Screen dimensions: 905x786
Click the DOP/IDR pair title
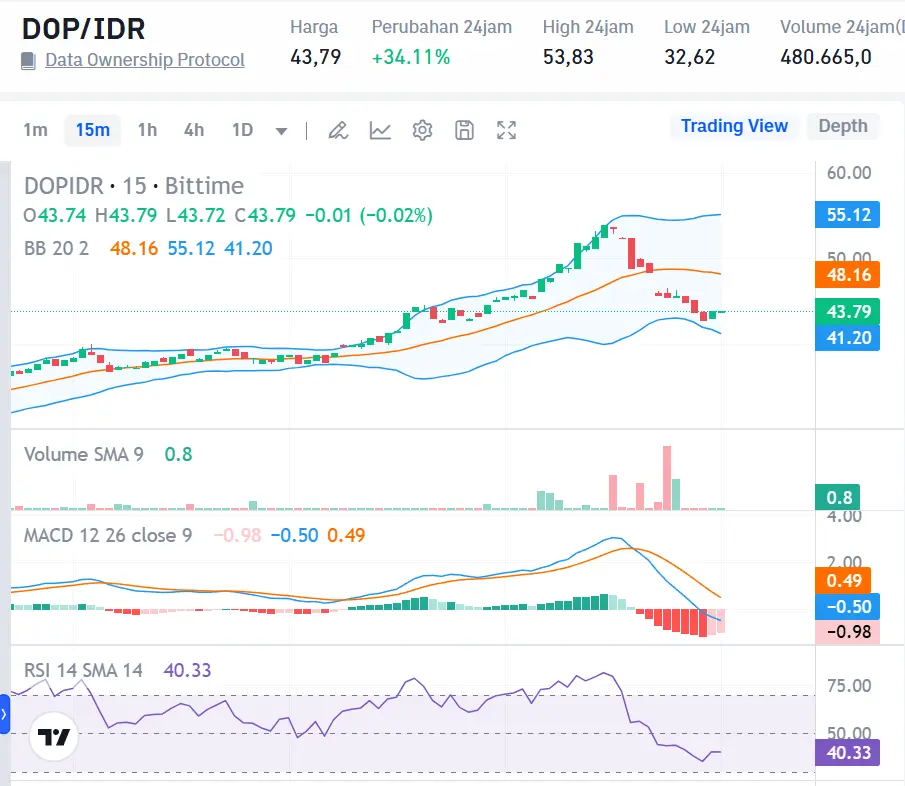[x=85, y=29]
